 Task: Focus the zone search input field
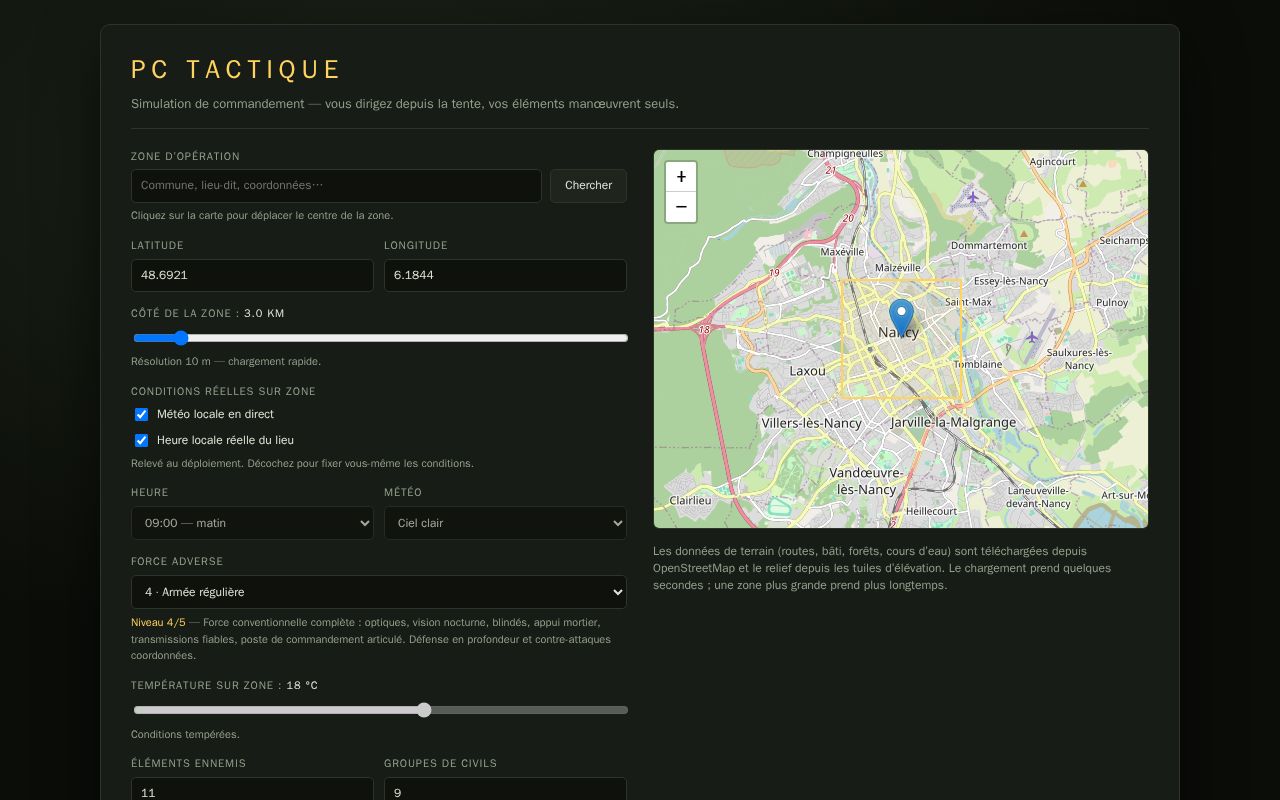click(x=336, y=186)
